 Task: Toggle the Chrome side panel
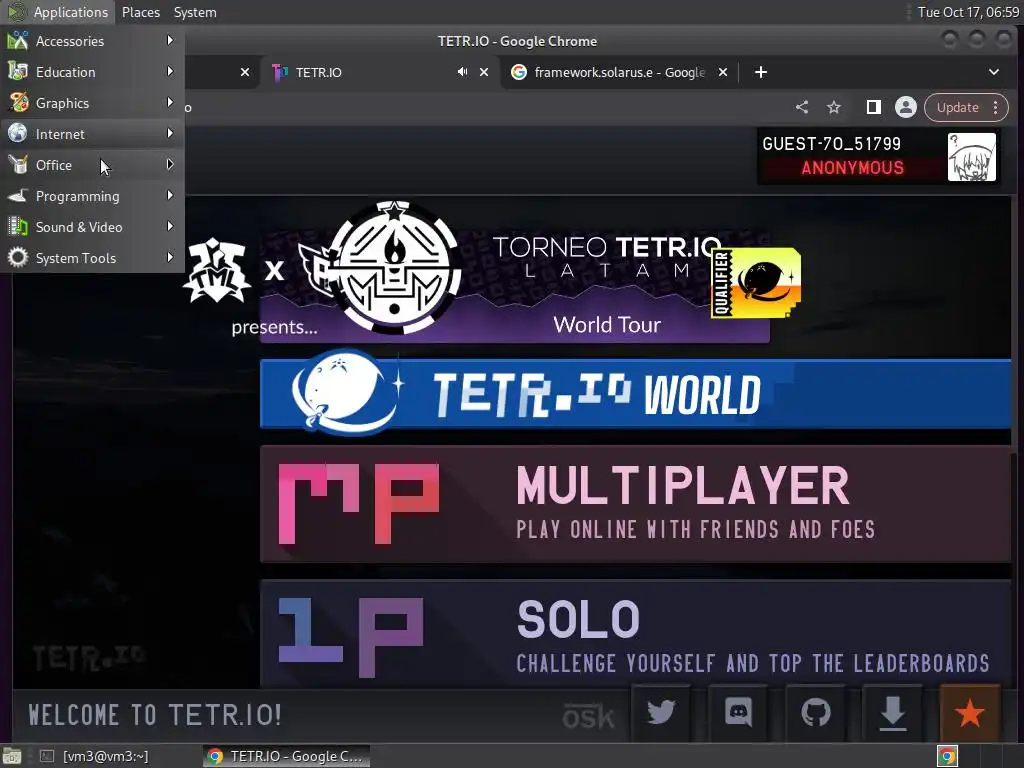click(873, 107)
